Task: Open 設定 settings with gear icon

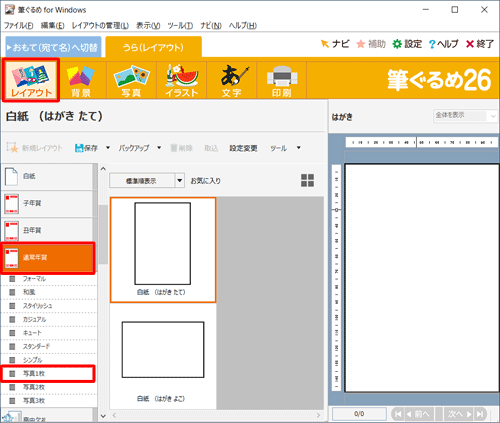Action: (x=407, y=44)
